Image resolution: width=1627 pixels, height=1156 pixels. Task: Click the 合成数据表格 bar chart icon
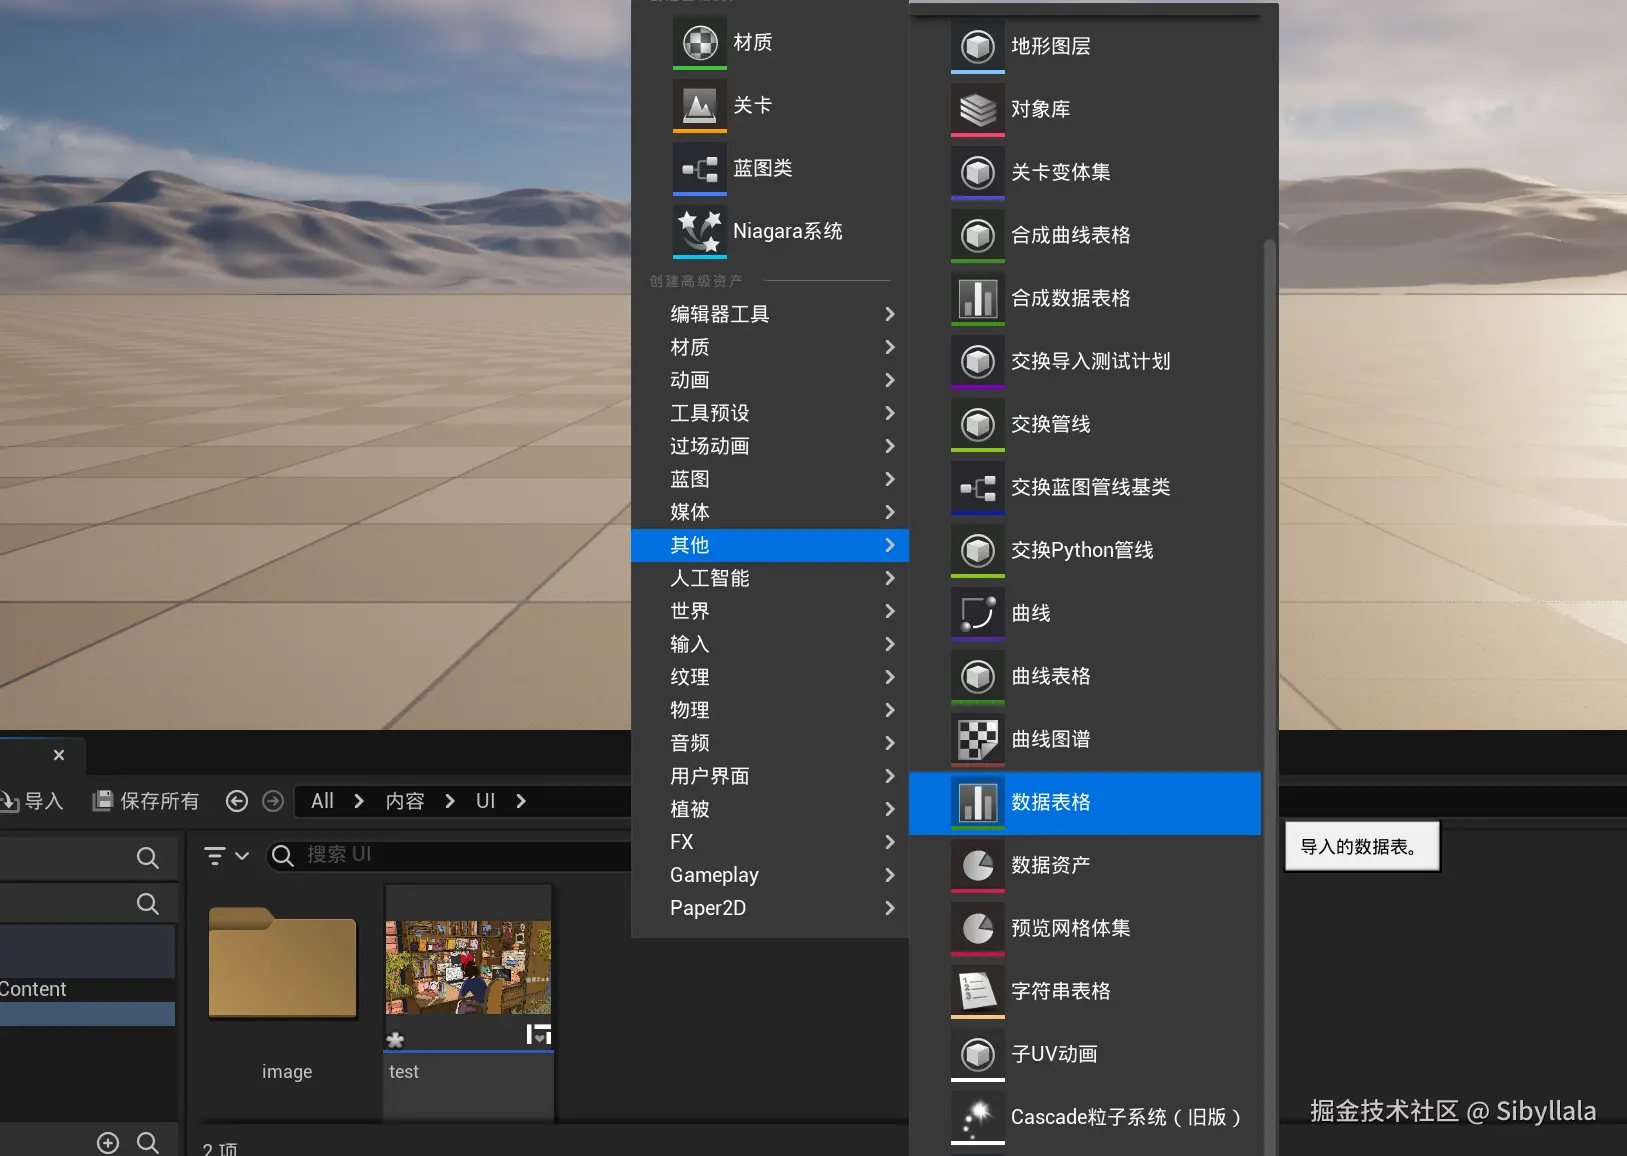pyautogui.click(x=977, y=298)
